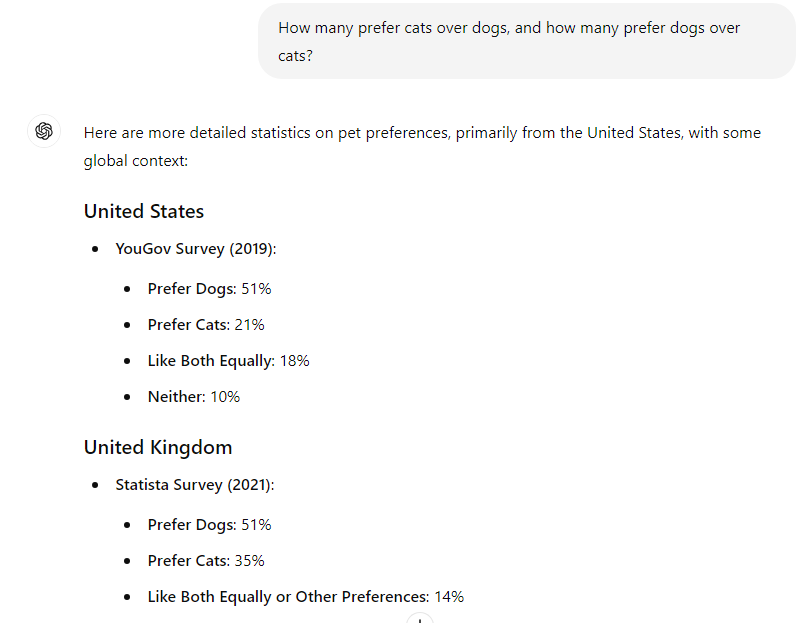This screenshot has width=801, height=623.
Task: Click "Like Both Equally or Other Preferences" line
Action: [288, 597]
